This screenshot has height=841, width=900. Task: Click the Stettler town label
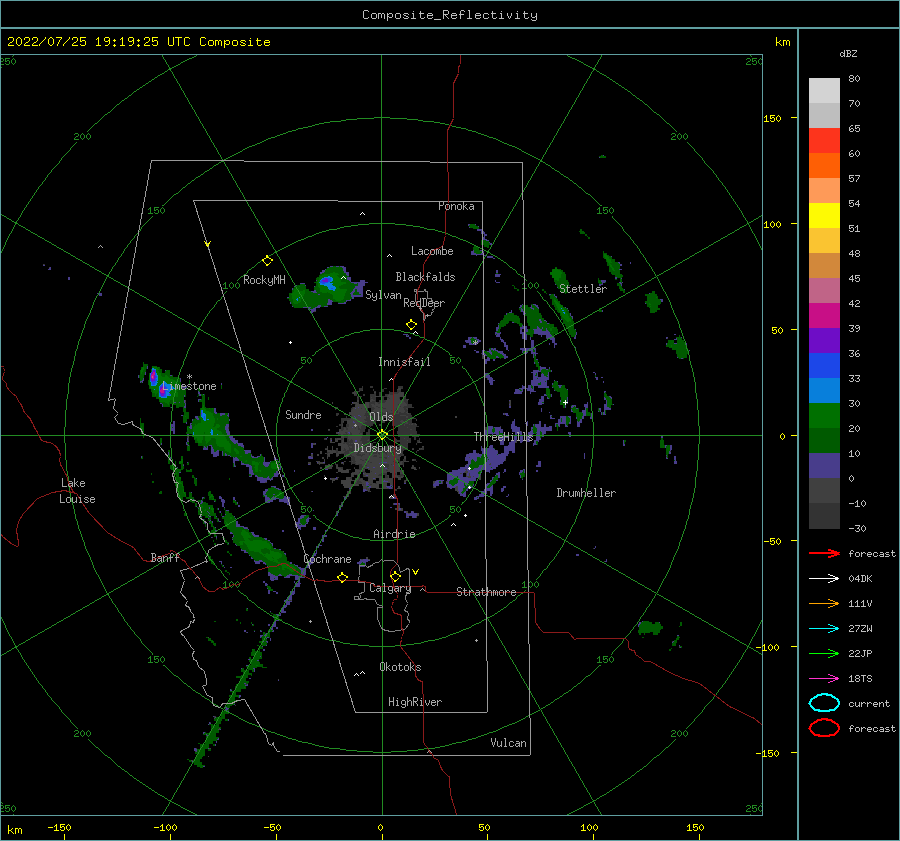pyautogui.click(x=583, y=289)
